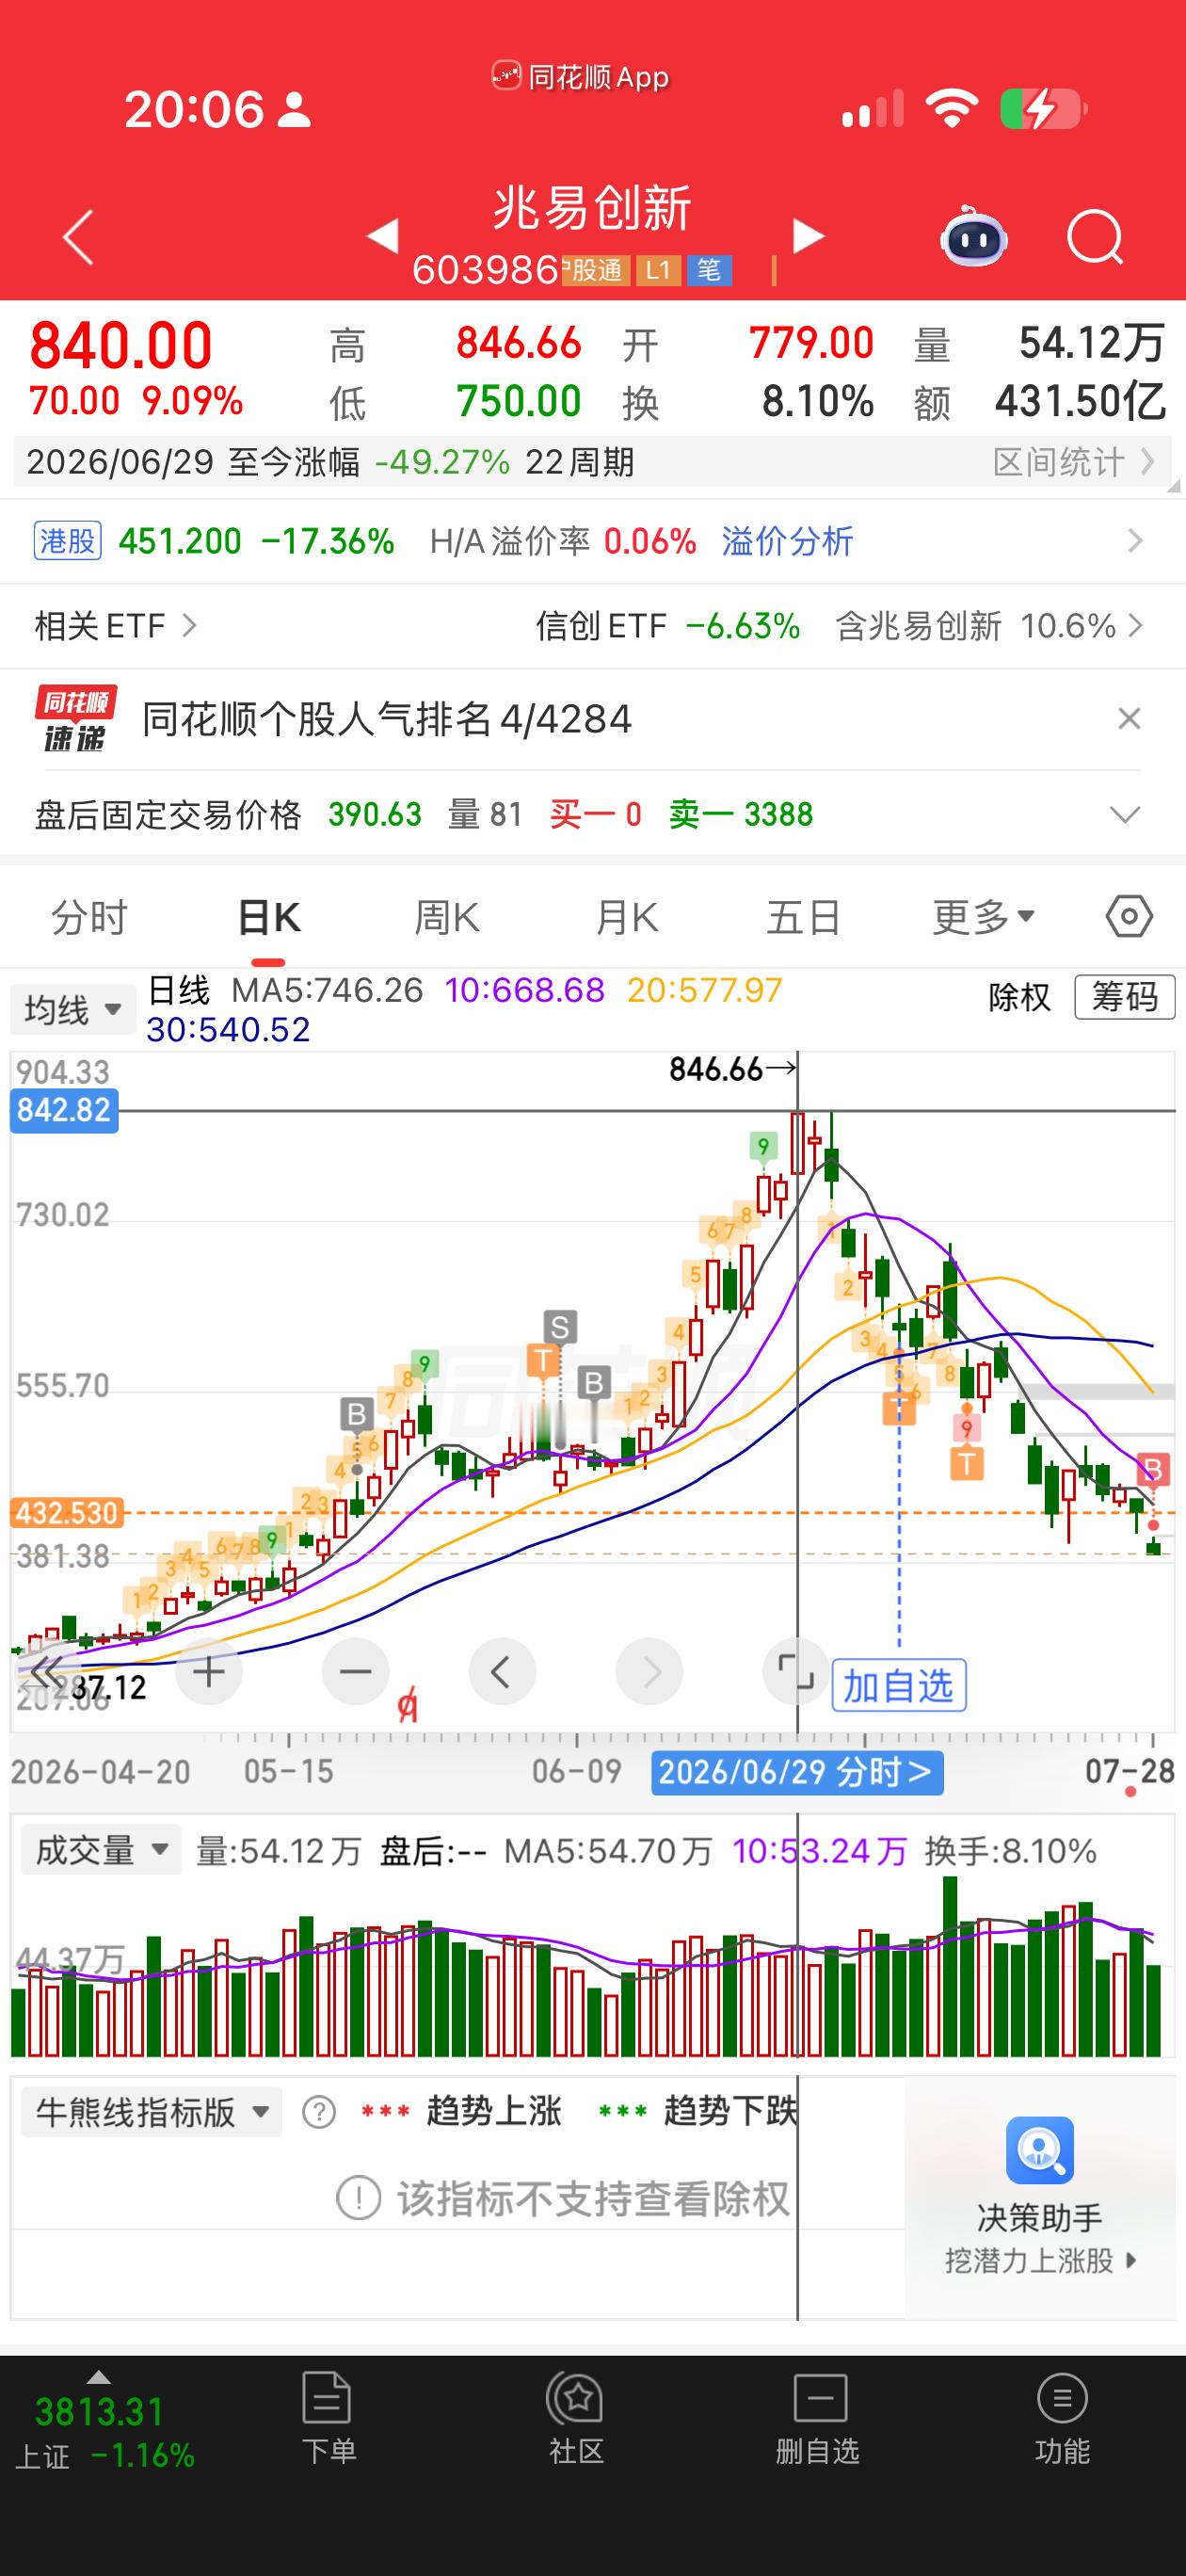This screenshot has width=1186, height=2576.
Task: Toggle the 筹码 chip distribution button
Action: [1124, 997]
